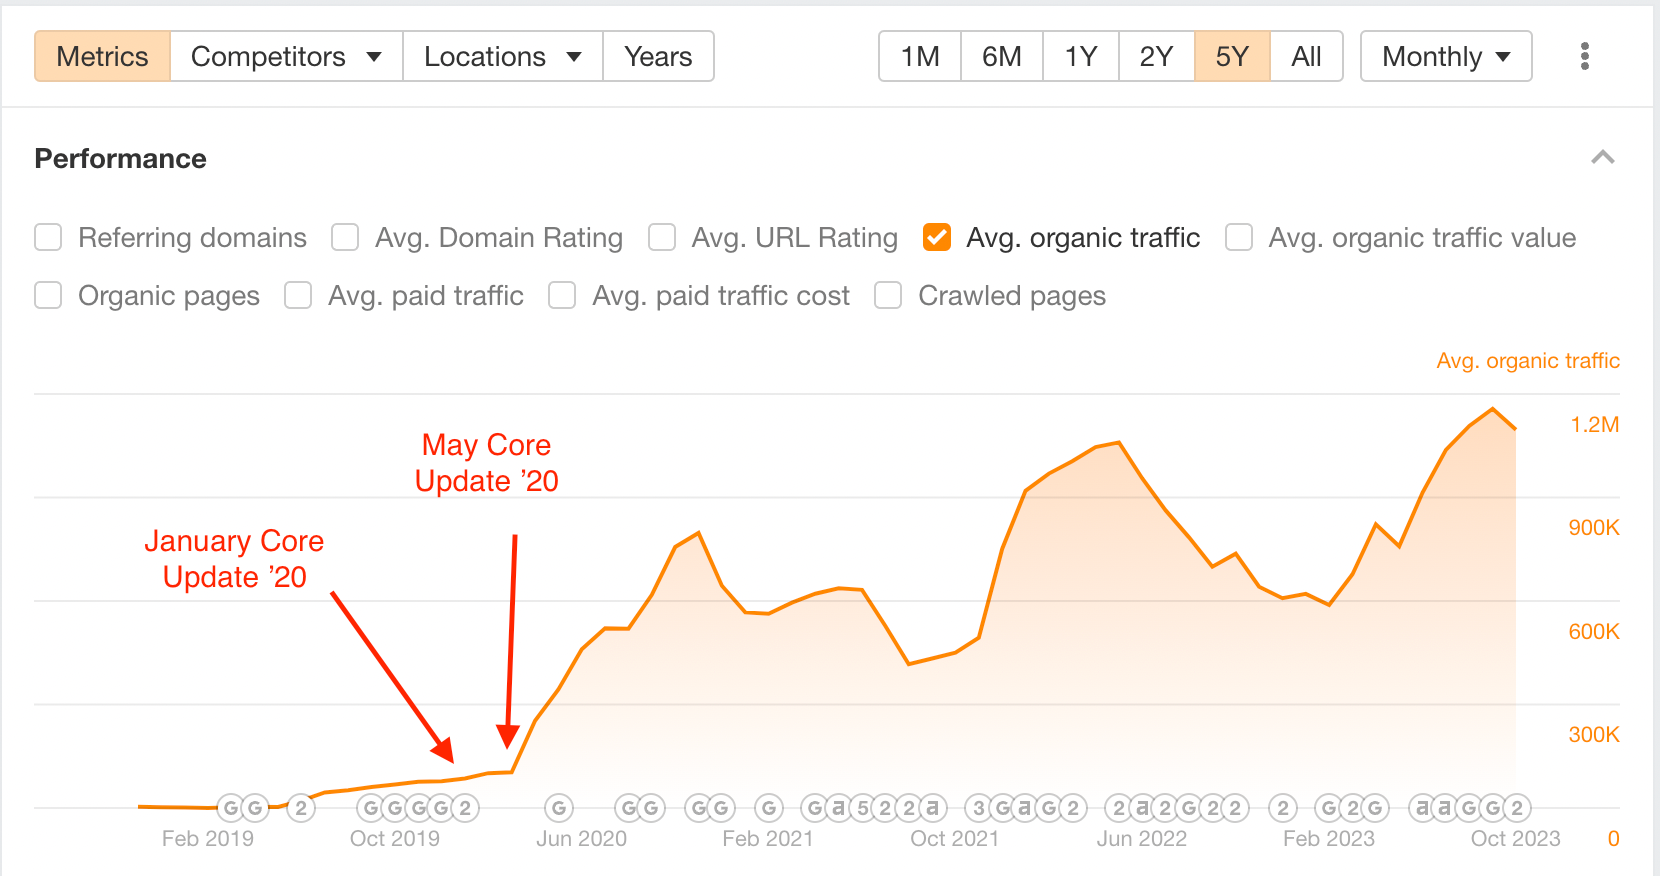1660x876 pixels.
Task: Open the Competitors dropdown
Action: [286, 56]
